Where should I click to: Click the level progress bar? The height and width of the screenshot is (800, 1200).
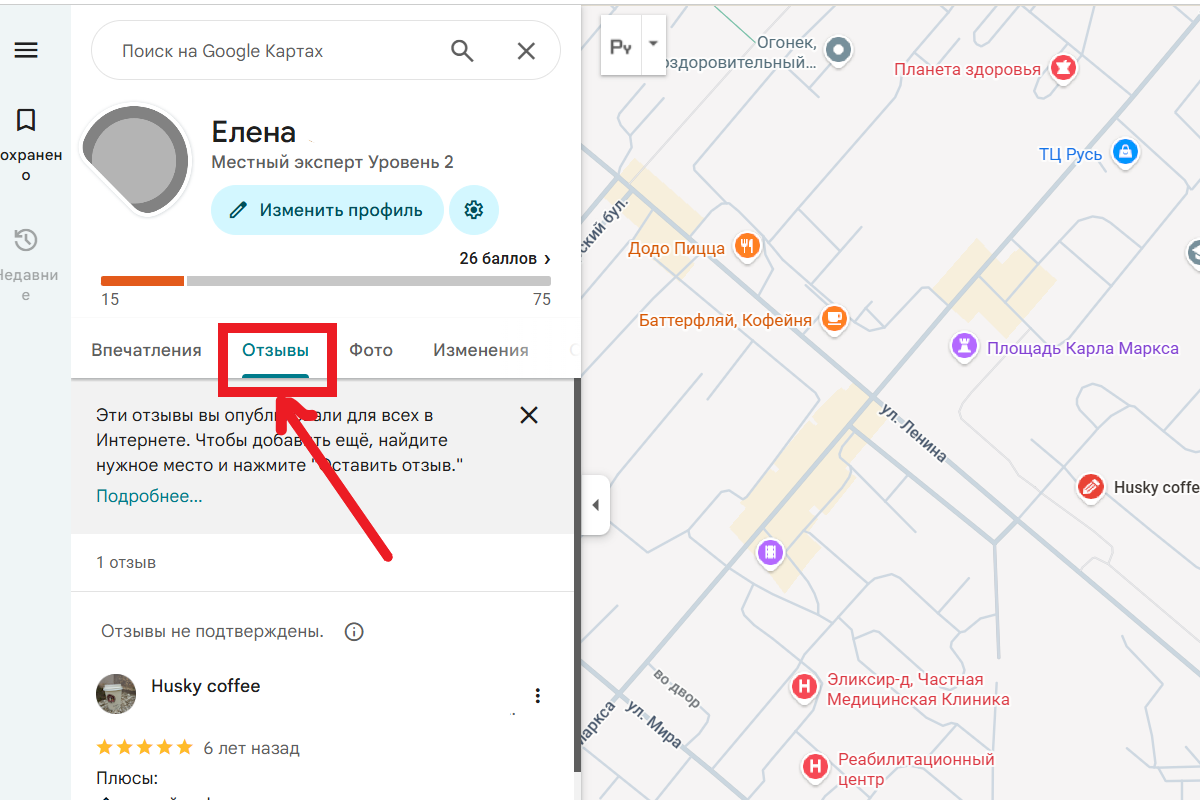pos(325,281)
